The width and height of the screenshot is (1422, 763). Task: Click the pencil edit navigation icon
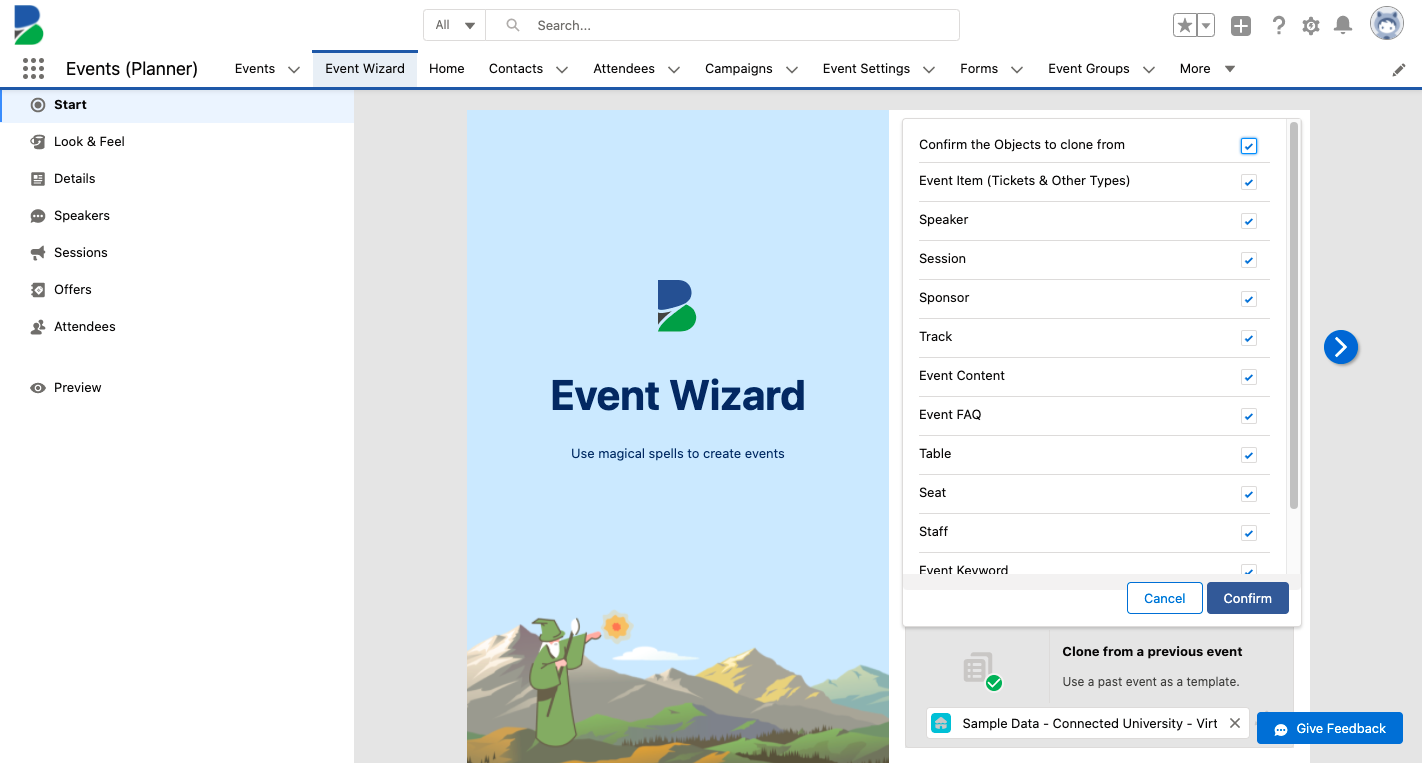(1399, 69)
